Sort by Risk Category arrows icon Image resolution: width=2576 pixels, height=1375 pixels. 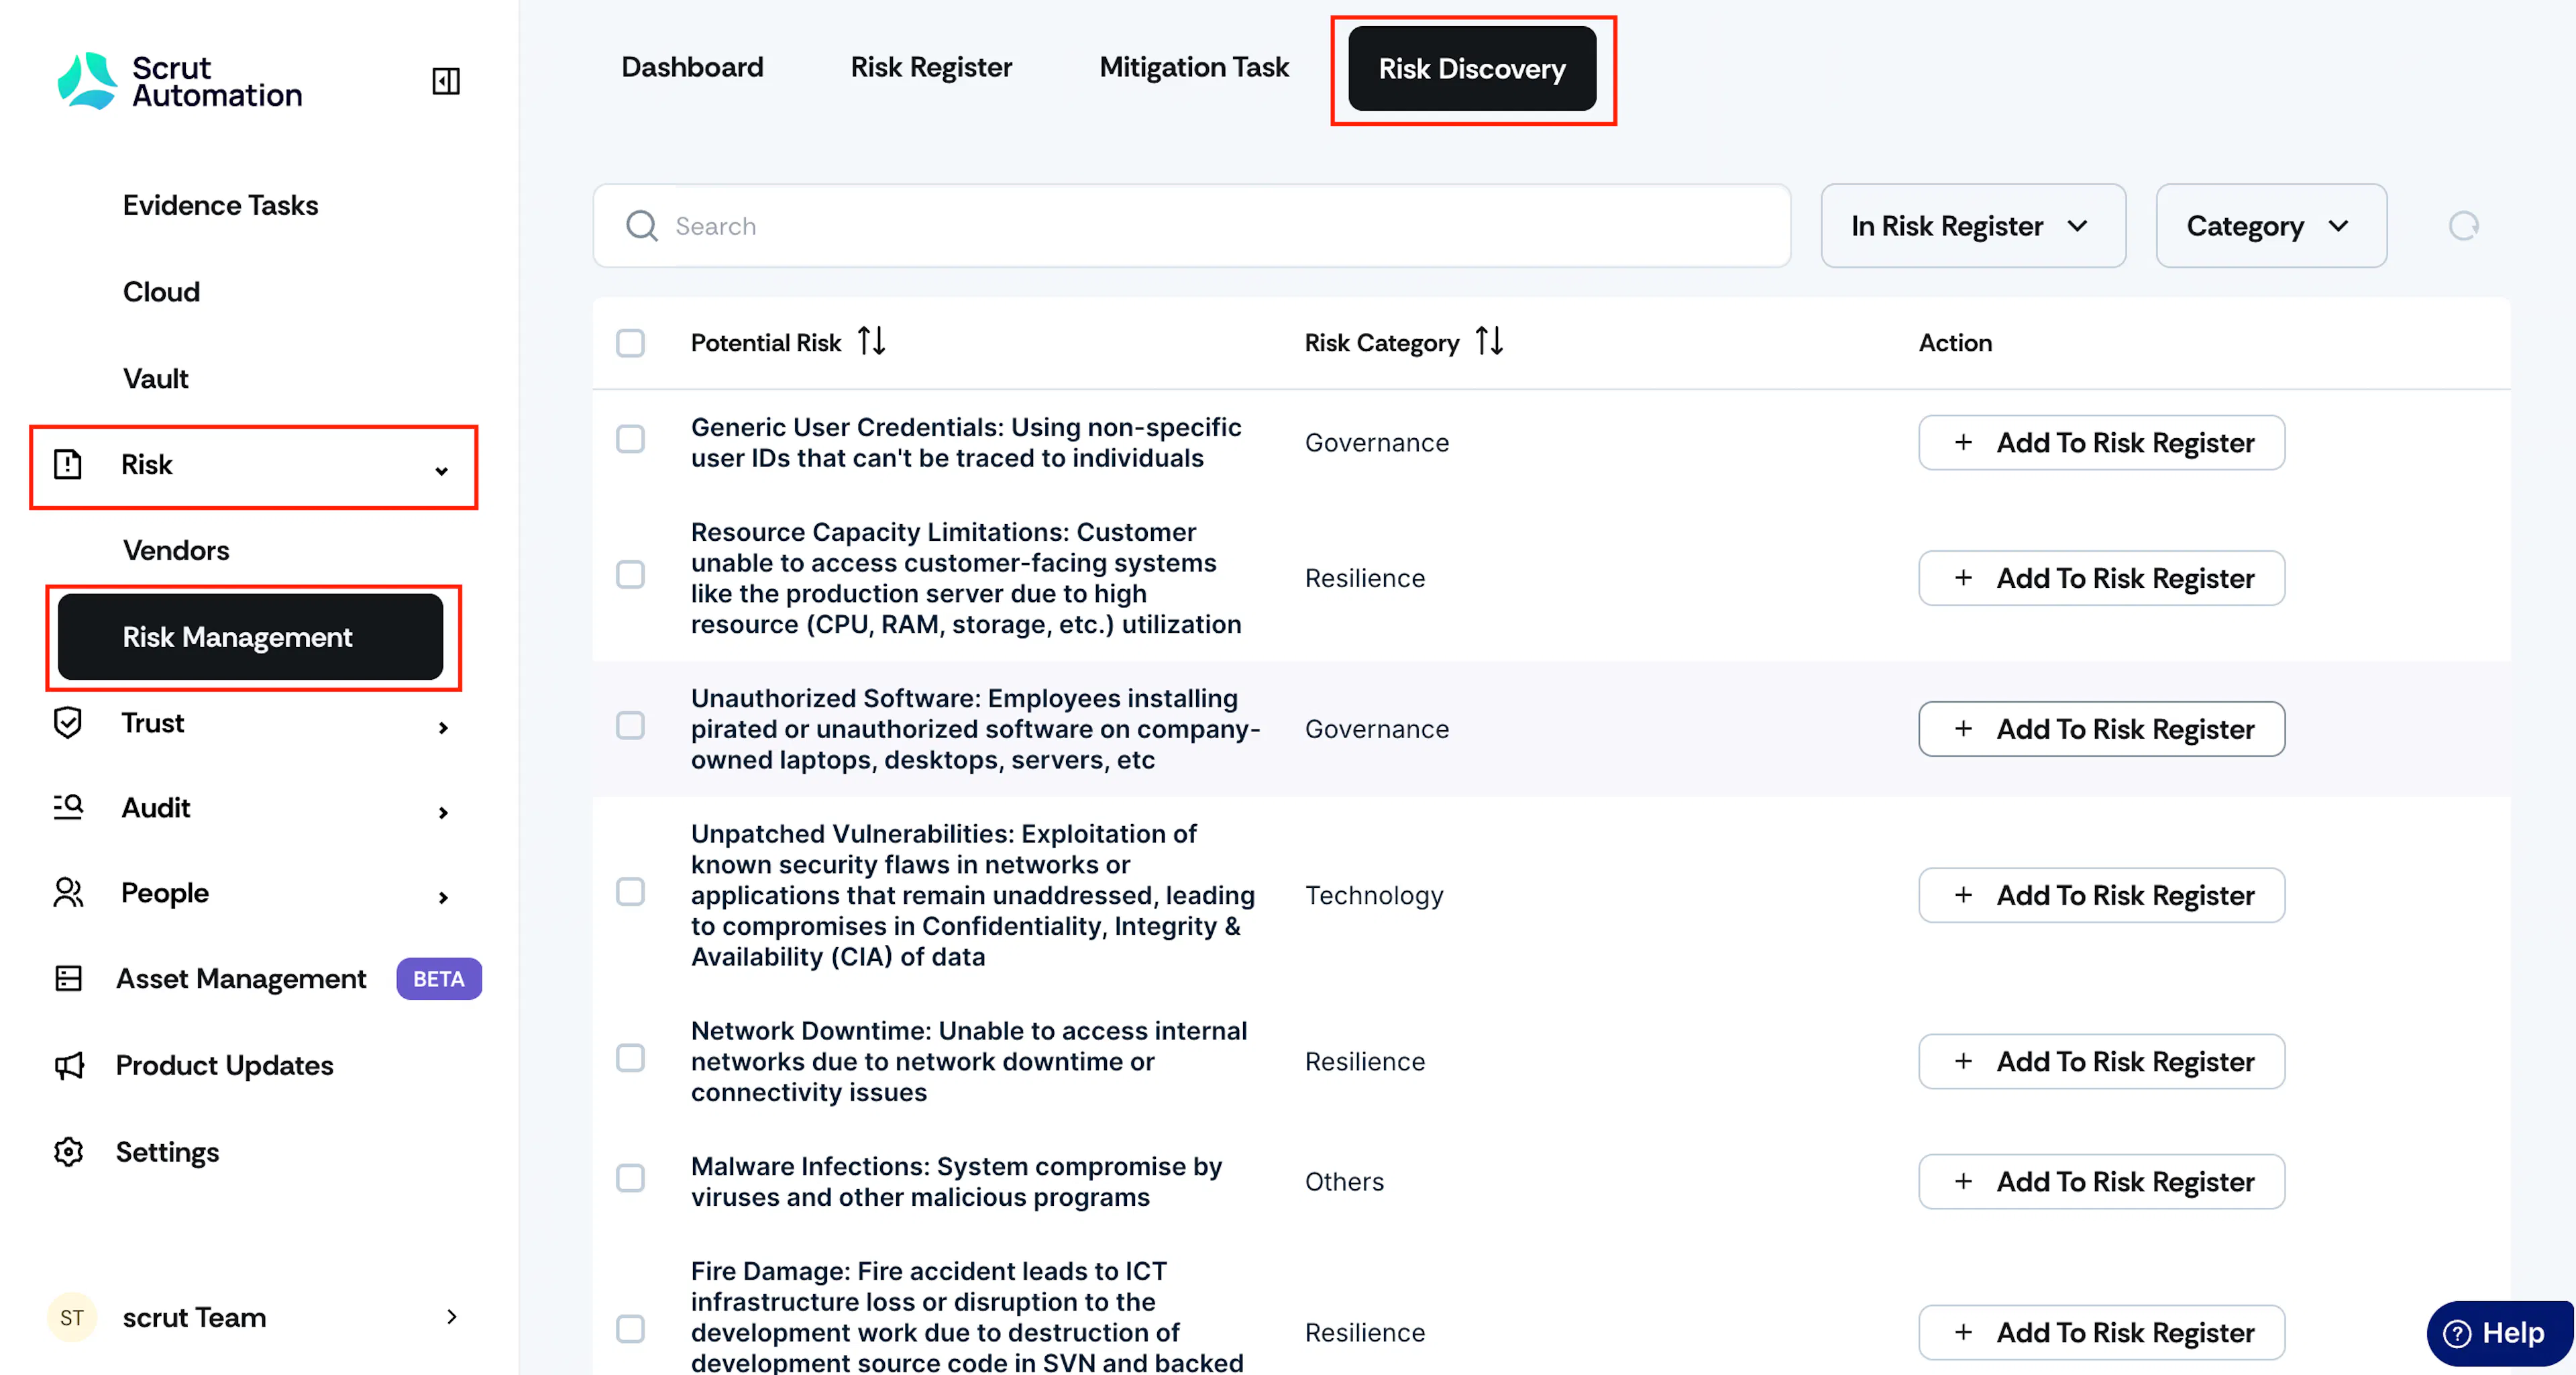1489,342
